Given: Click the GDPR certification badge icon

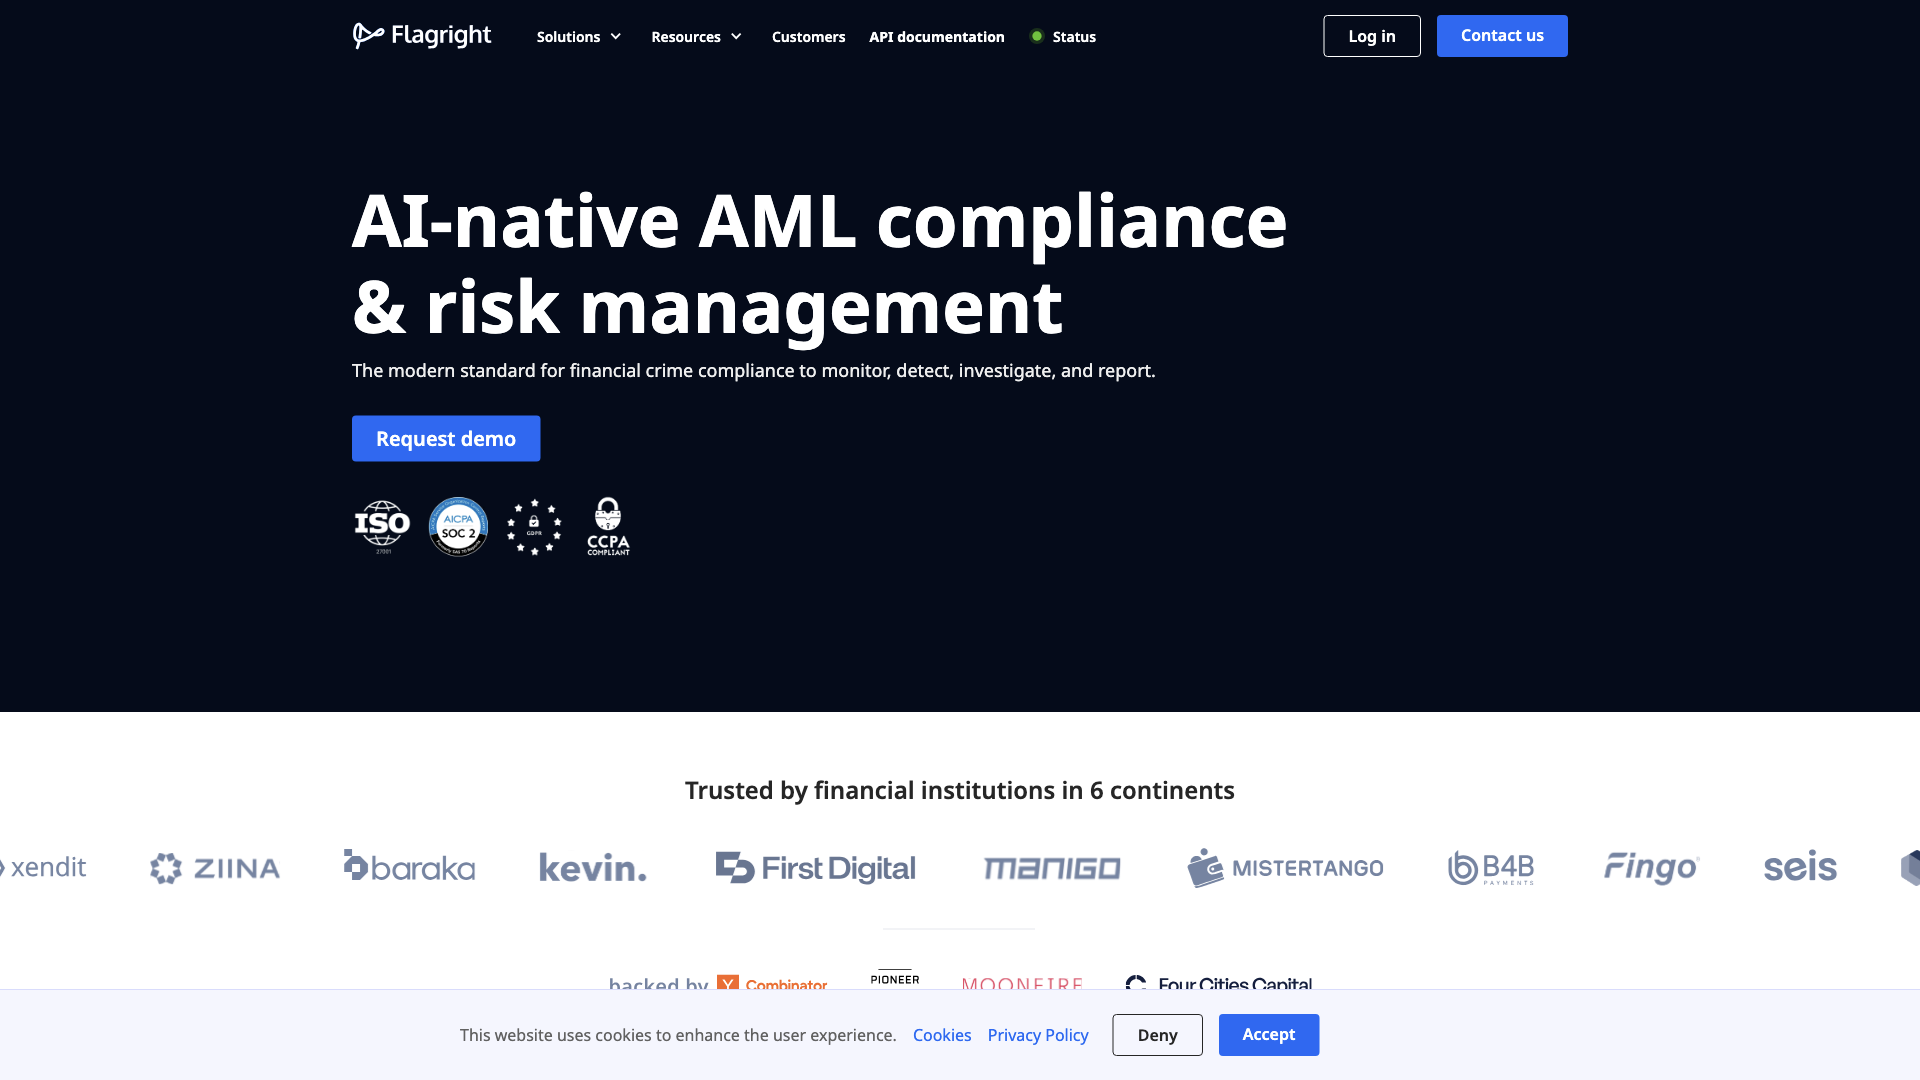Looking at the screenshot, I should tap(534, 525).
